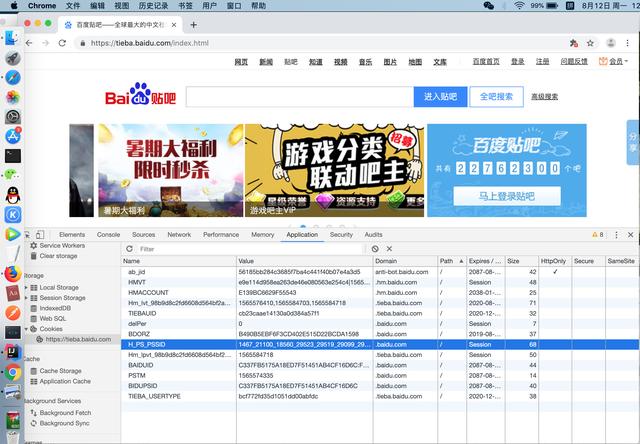Select the ab_jid cookie row
640x444 pixels.
coord(380,272)
